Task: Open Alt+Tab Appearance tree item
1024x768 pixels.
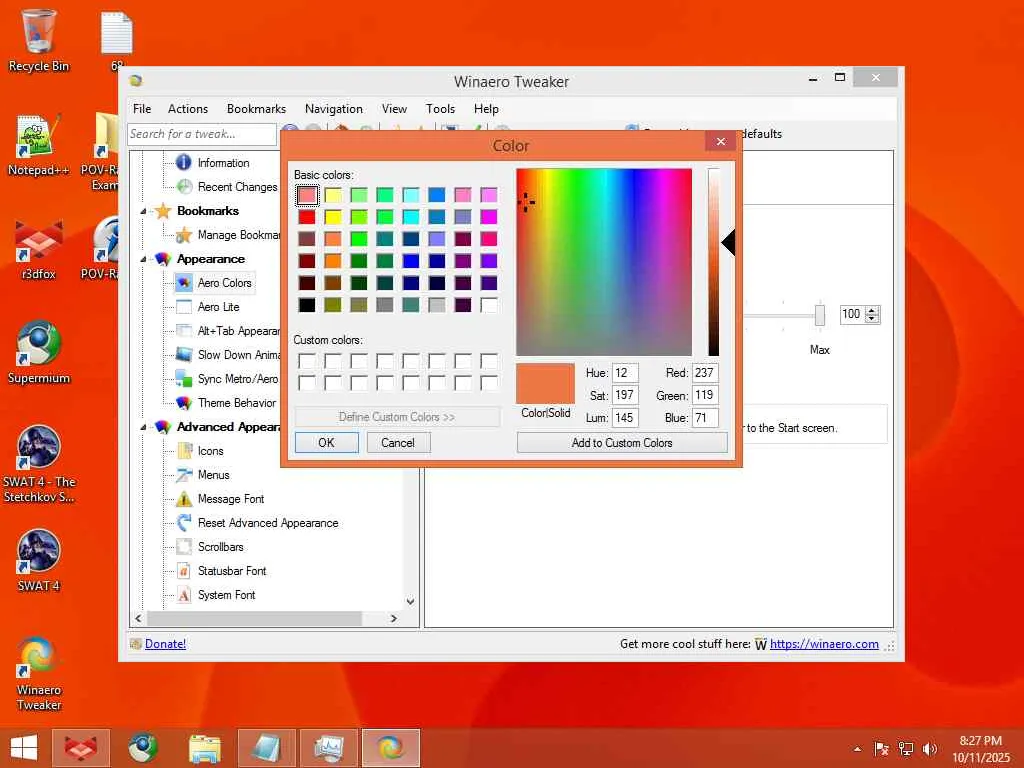Action: [238, 331]
